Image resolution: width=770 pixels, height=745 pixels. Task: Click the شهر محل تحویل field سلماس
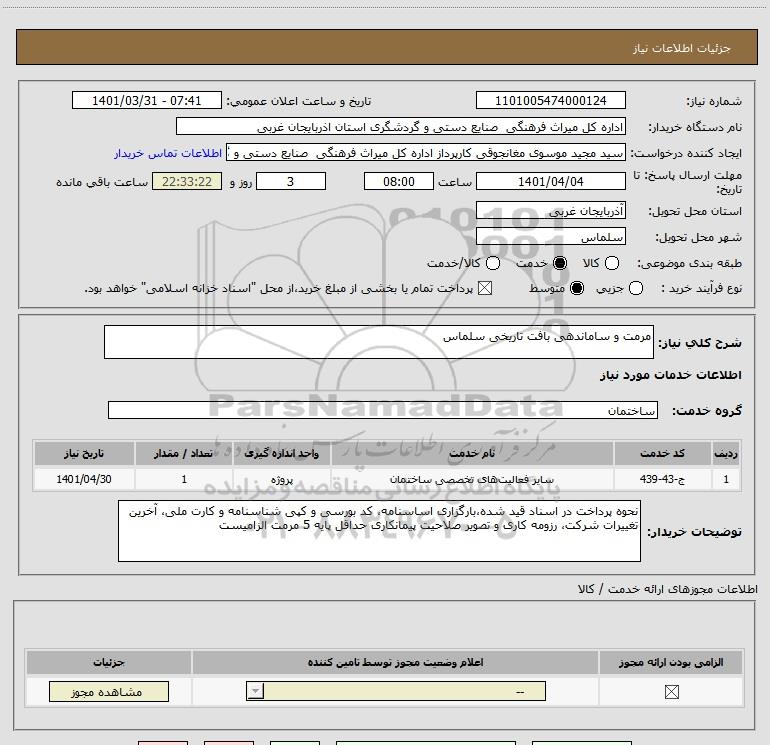pyautogui.click(x=550, y=237)
